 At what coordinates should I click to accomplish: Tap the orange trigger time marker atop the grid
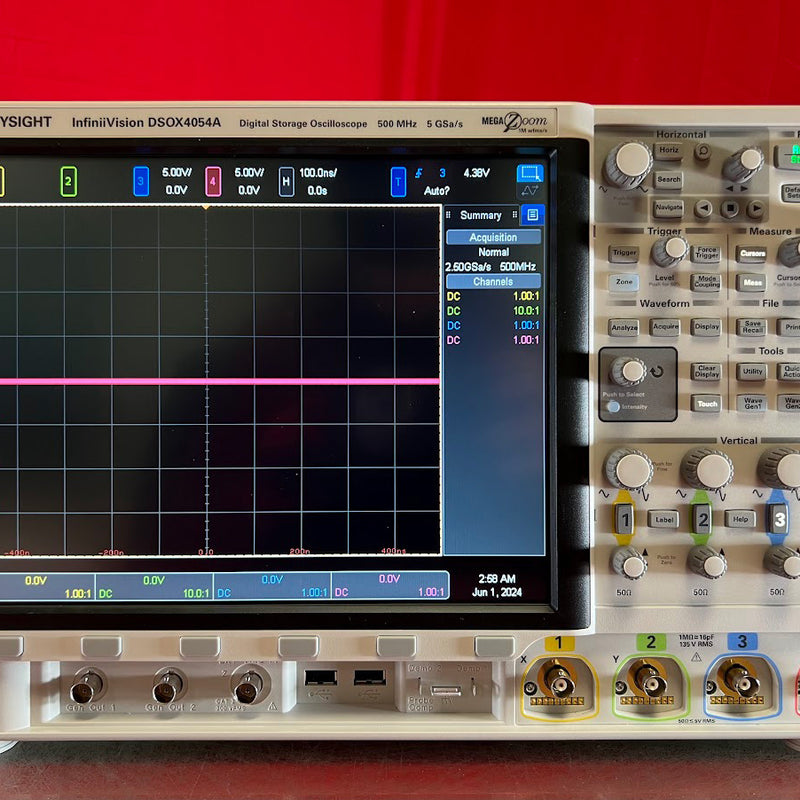point(206,207)
